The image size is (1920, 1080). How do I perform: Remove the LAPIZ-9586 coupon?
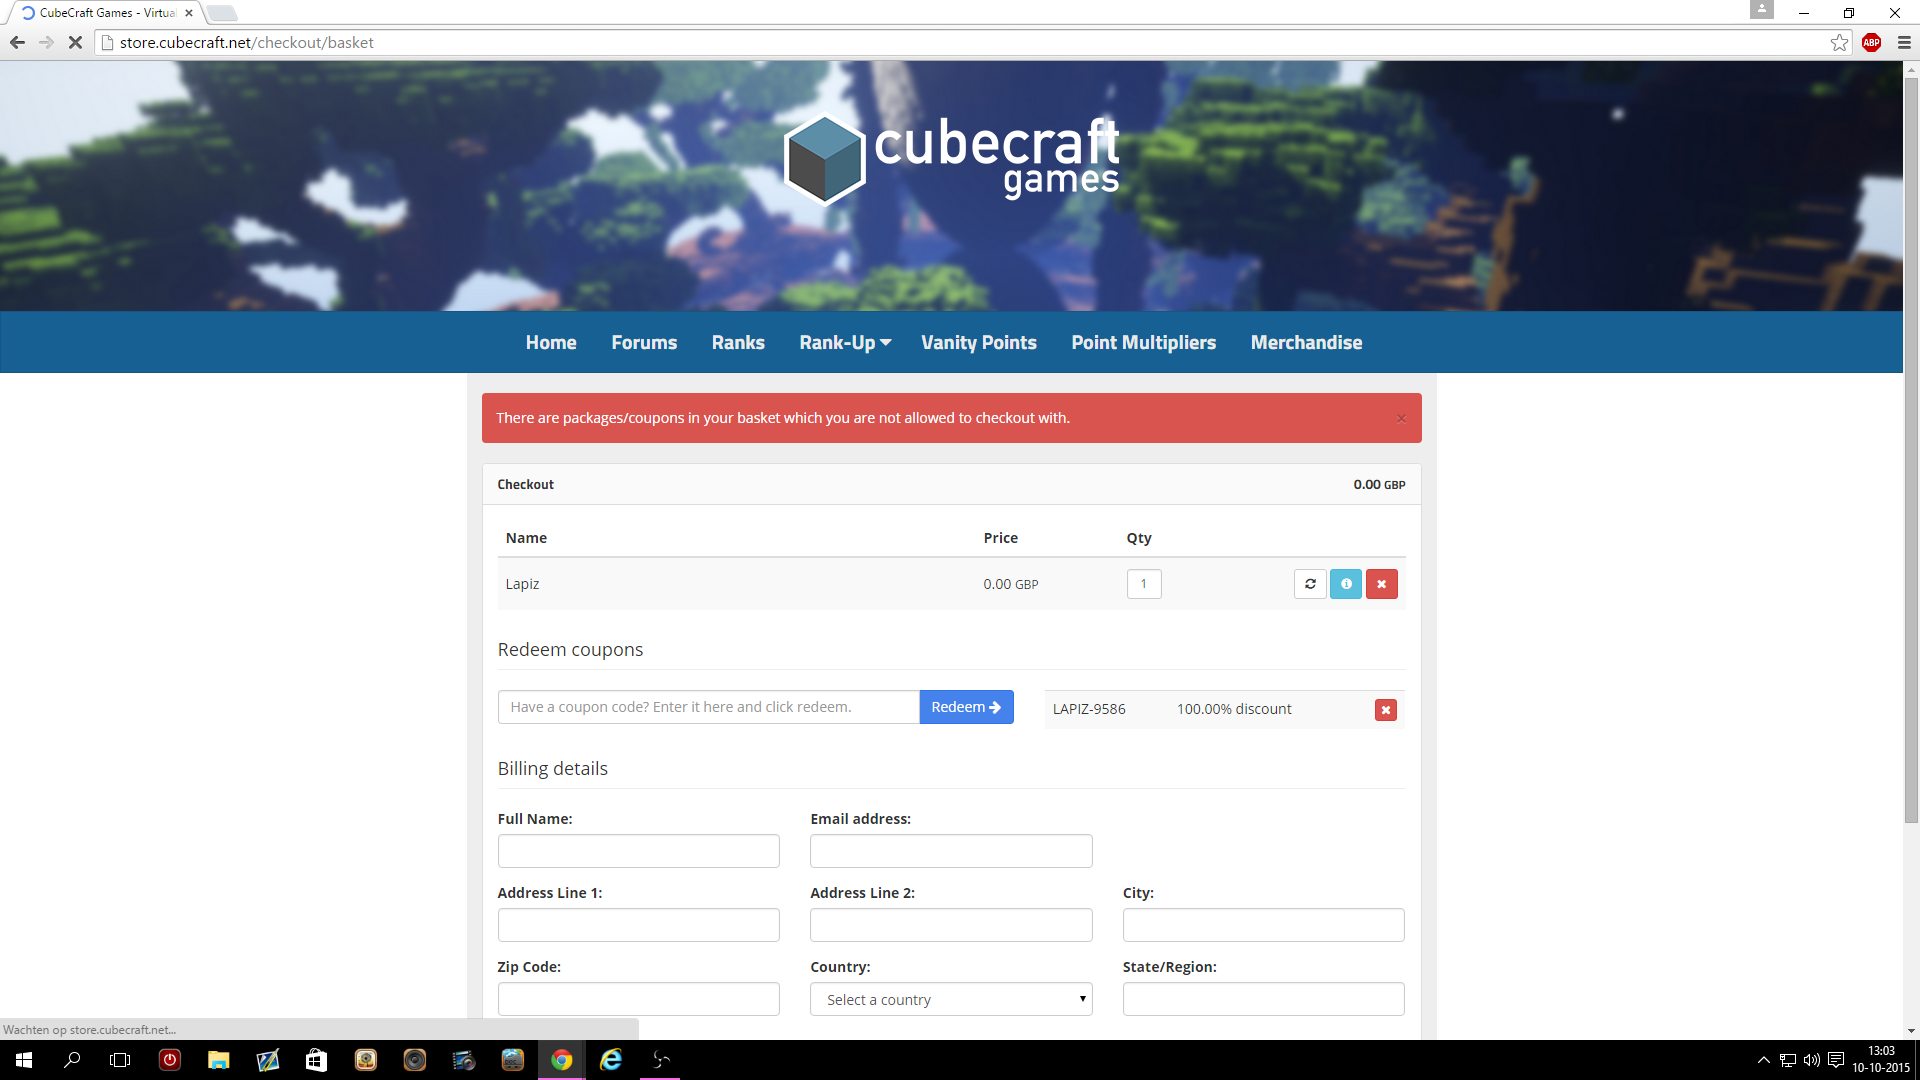[x=1386, y=710]
